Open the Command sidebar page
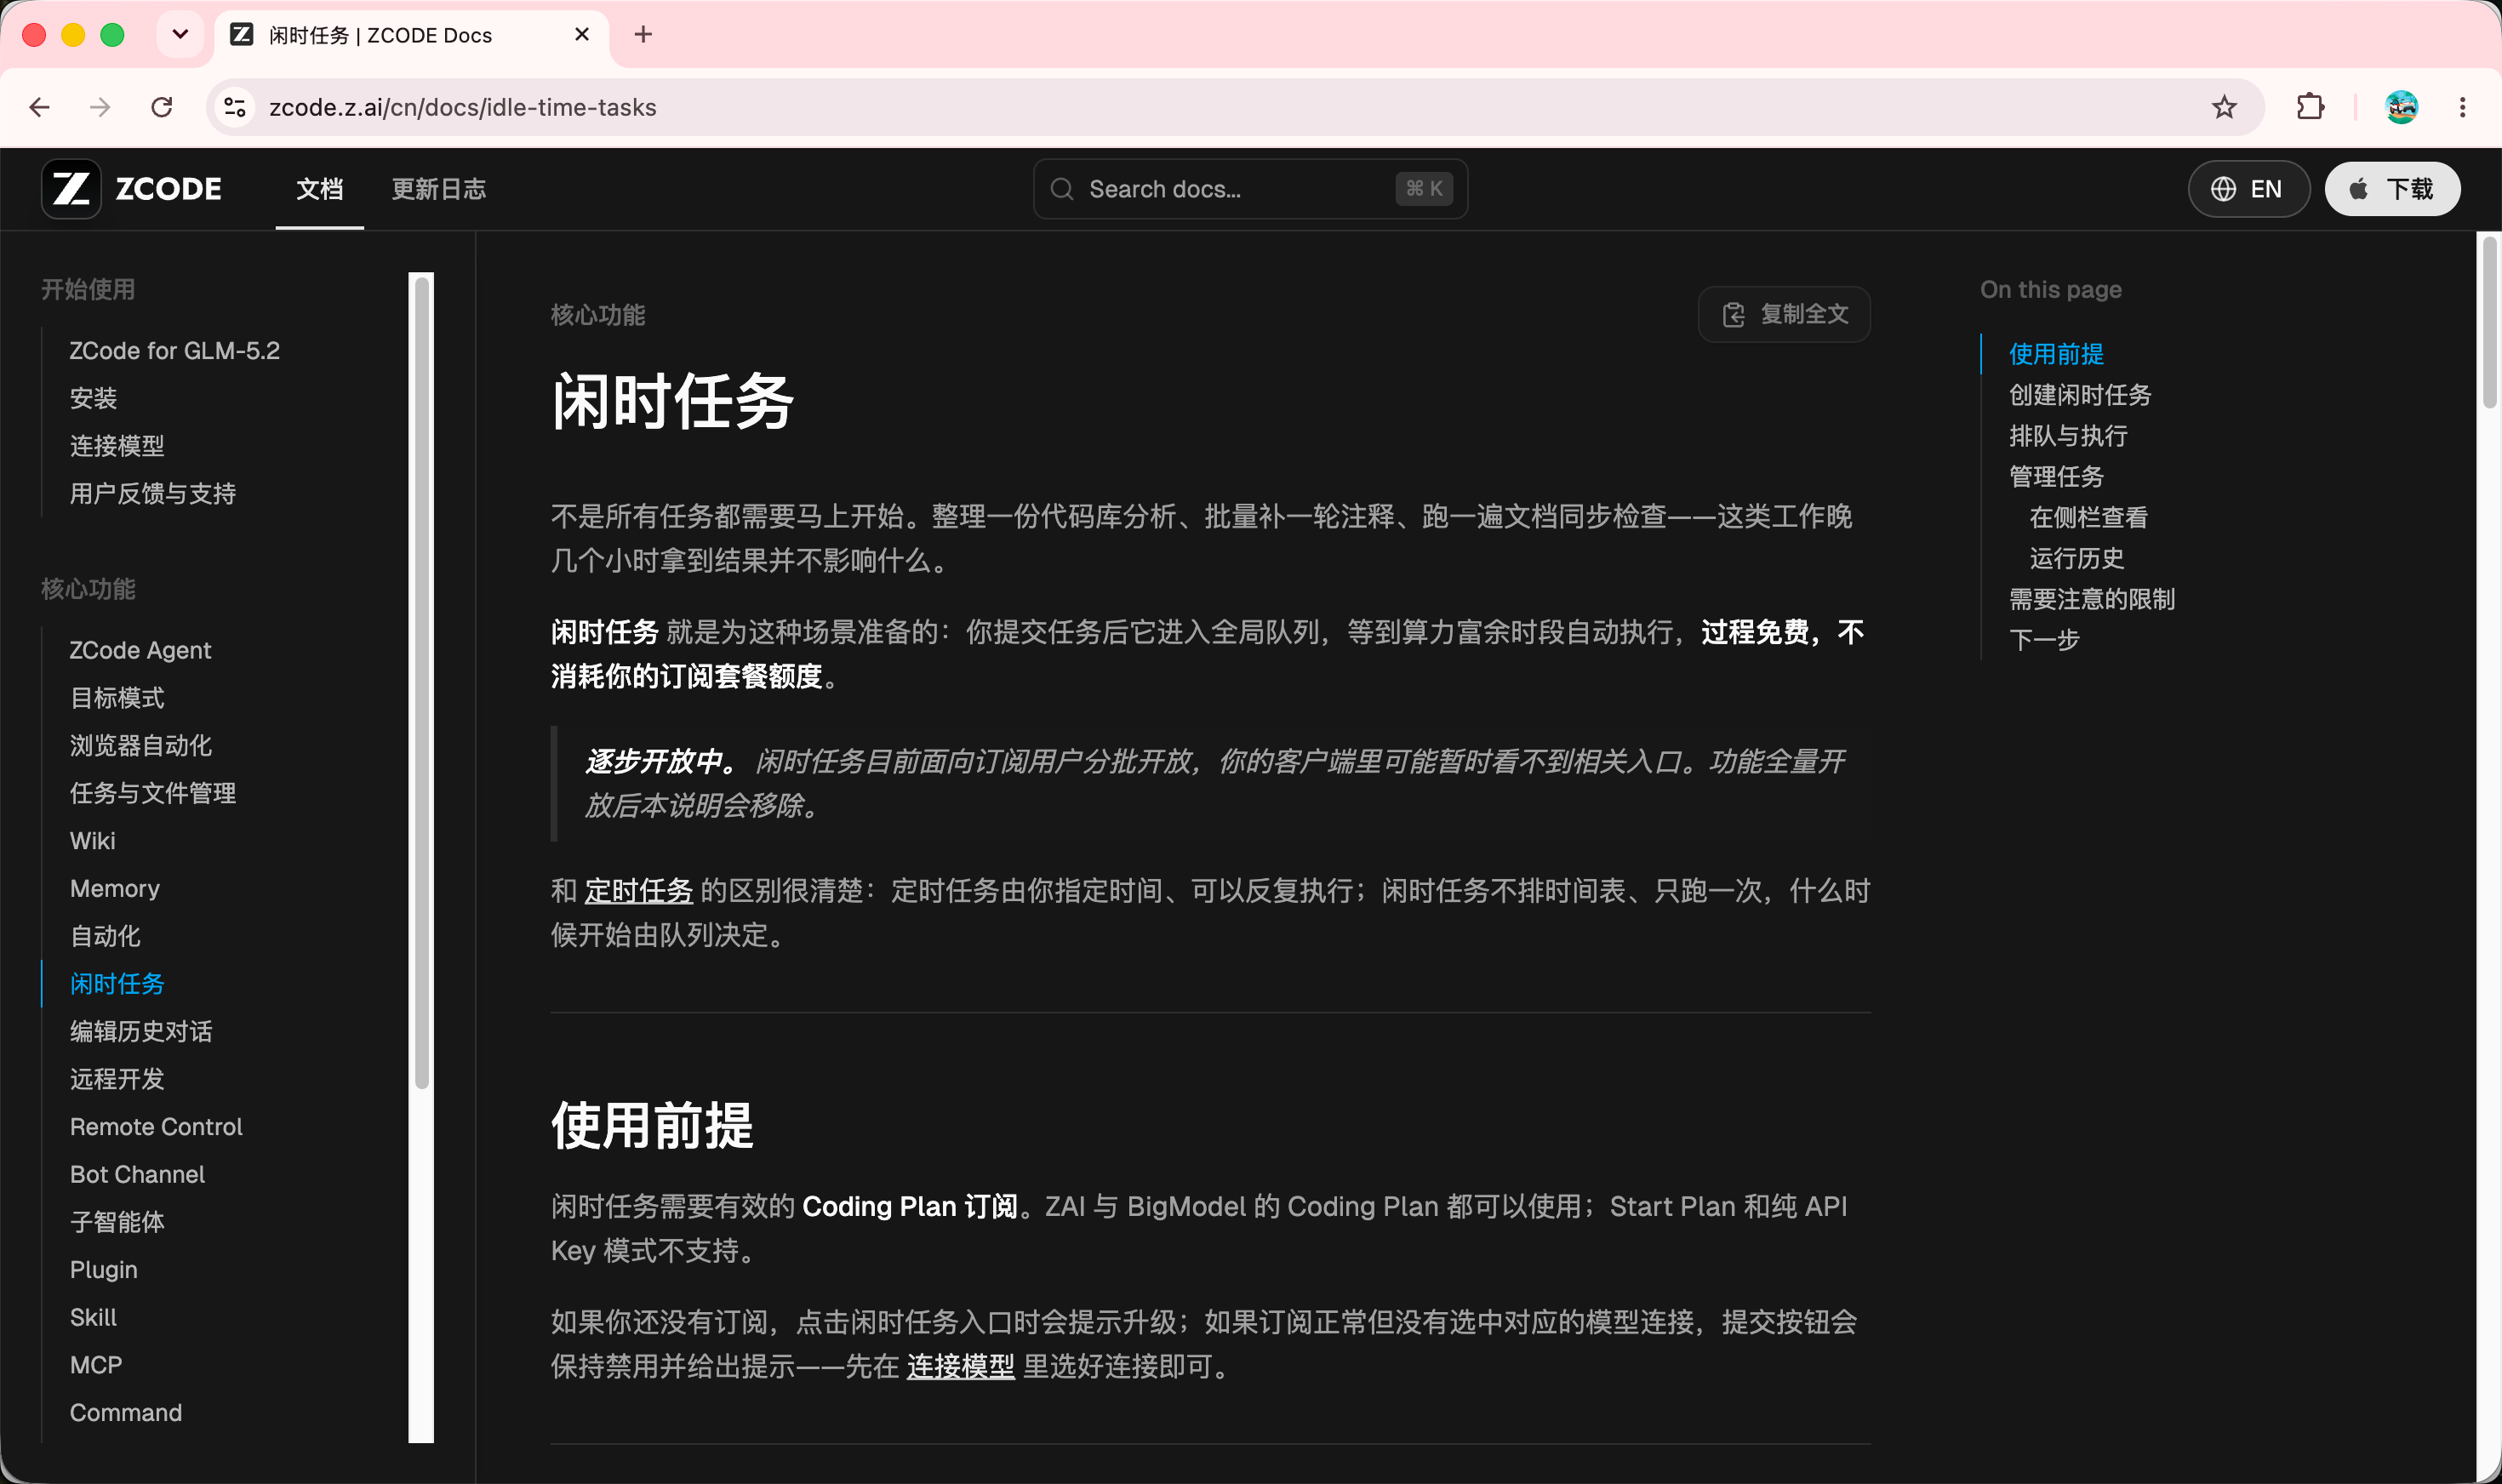The image size is (2502, 1484). point(126,1413)
